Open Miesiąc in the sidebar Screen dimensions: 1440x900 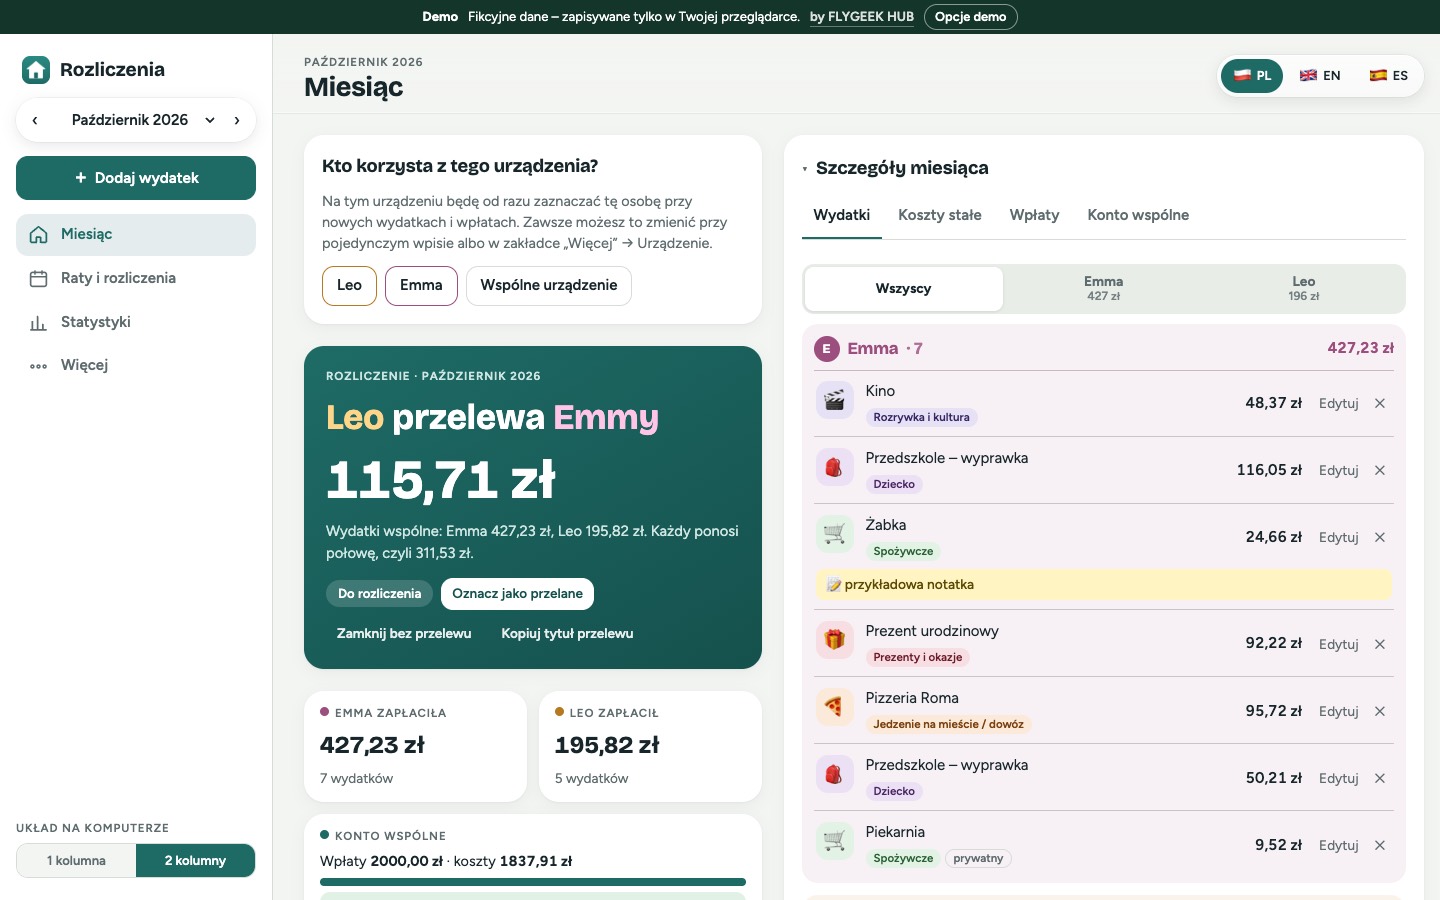point(136,234)
